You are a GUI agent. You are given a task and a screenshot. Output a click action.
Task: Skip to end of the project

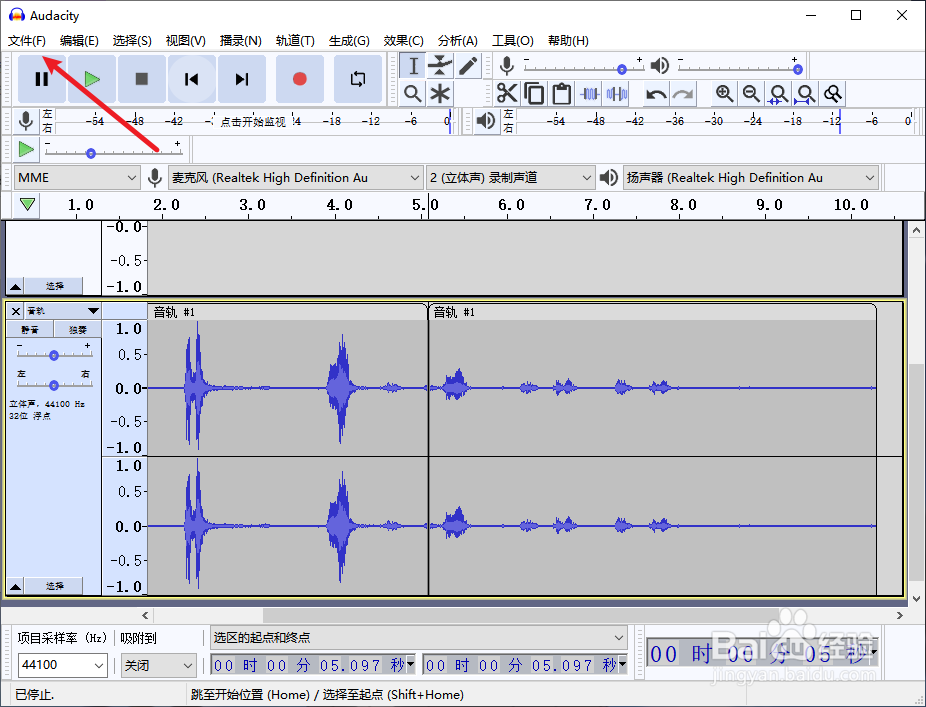[242, 79]
